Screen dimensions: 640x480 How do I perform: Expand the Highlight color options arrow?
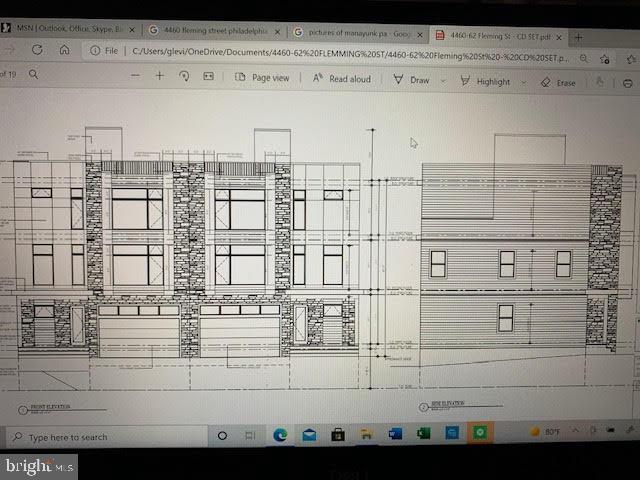click(523, 82)
